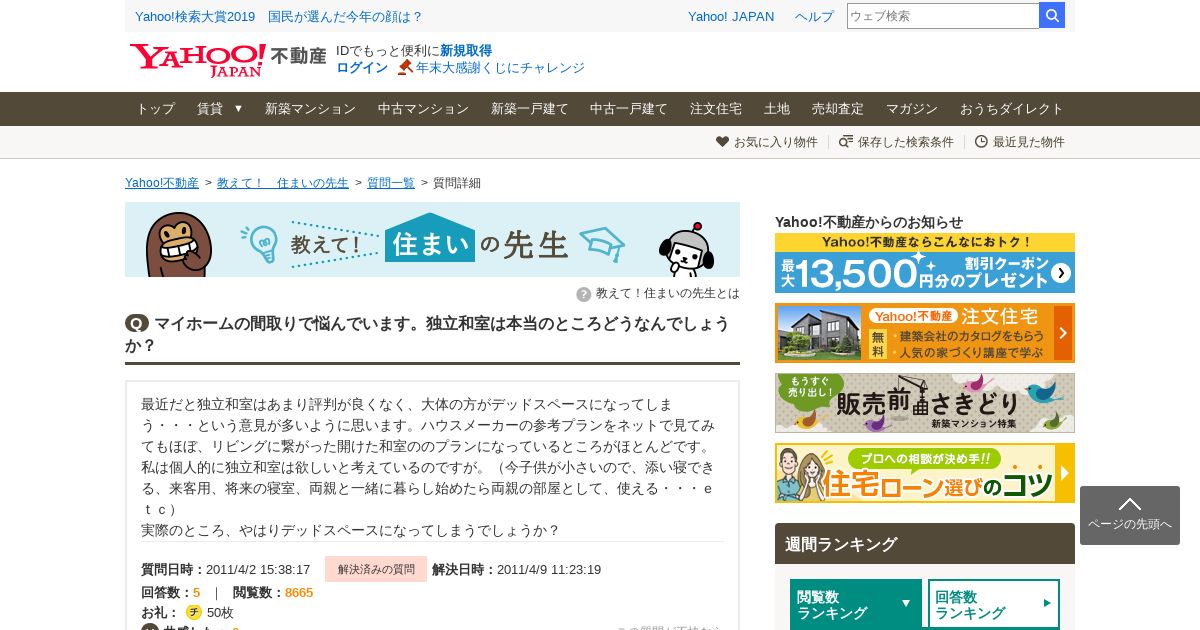
Task: Click the お気に入り物件 link text
Action: [776, 142]
